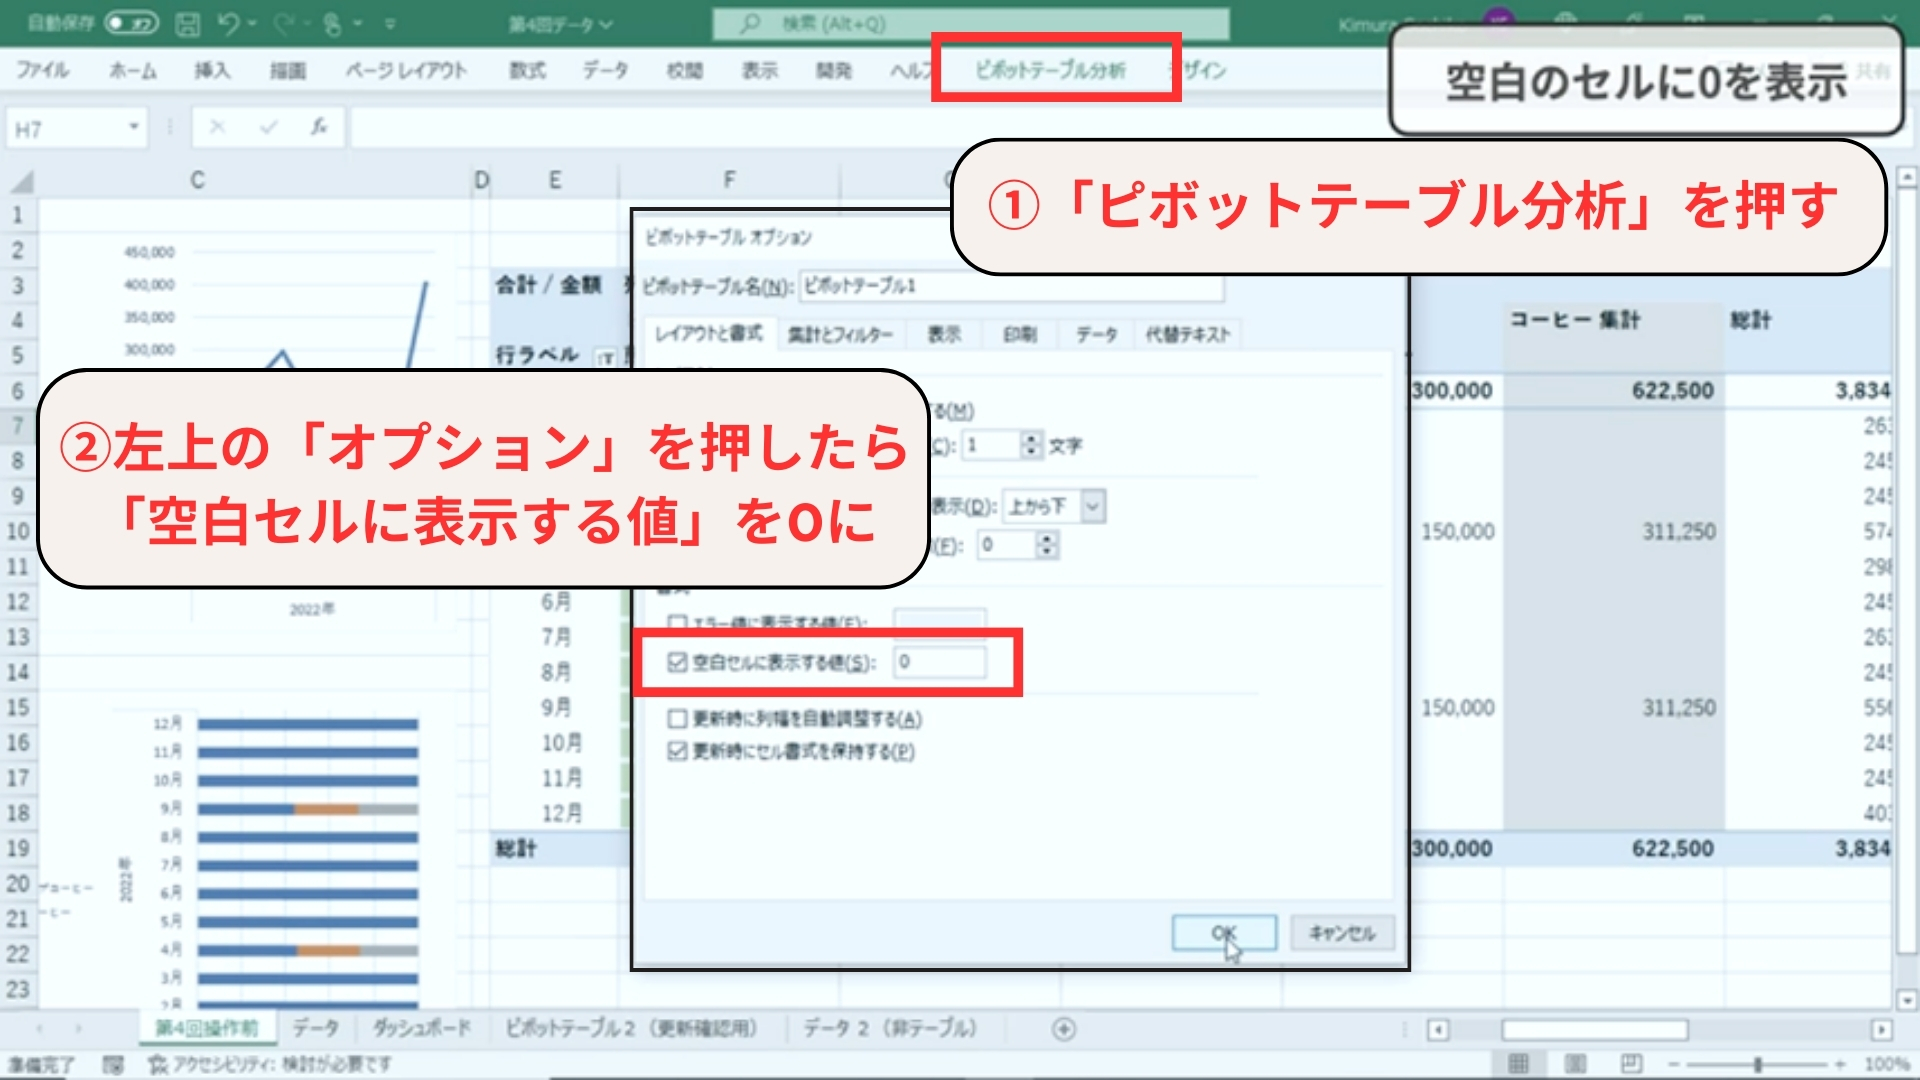Click the Save icon on Quick Access Toolbar
Screen dimensions: 1920x1080
(x=188, y=21)
